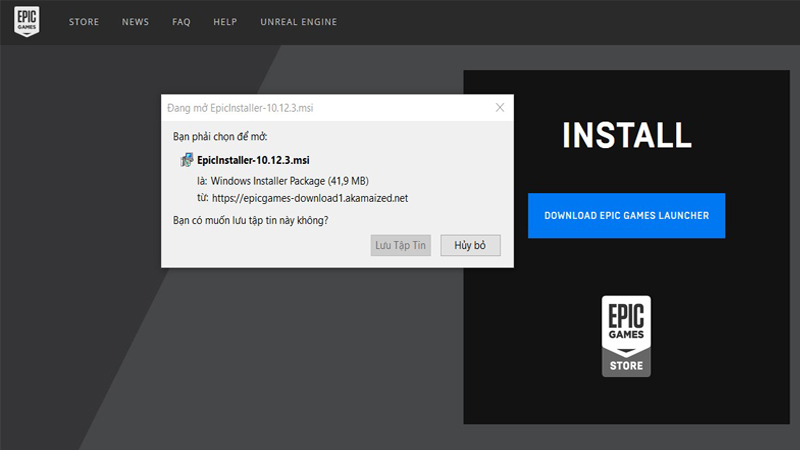Open the FAQ navigation link

tap(181, 22)
